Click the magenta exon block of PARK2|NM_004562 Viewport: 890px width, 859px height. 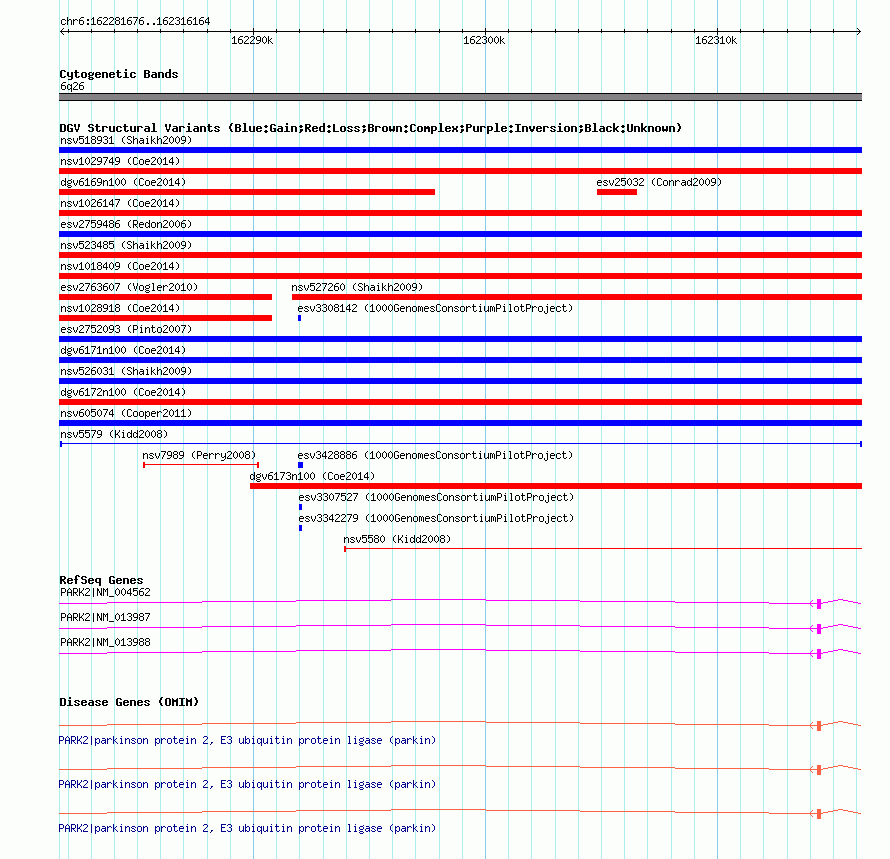[x=818, y=604]
